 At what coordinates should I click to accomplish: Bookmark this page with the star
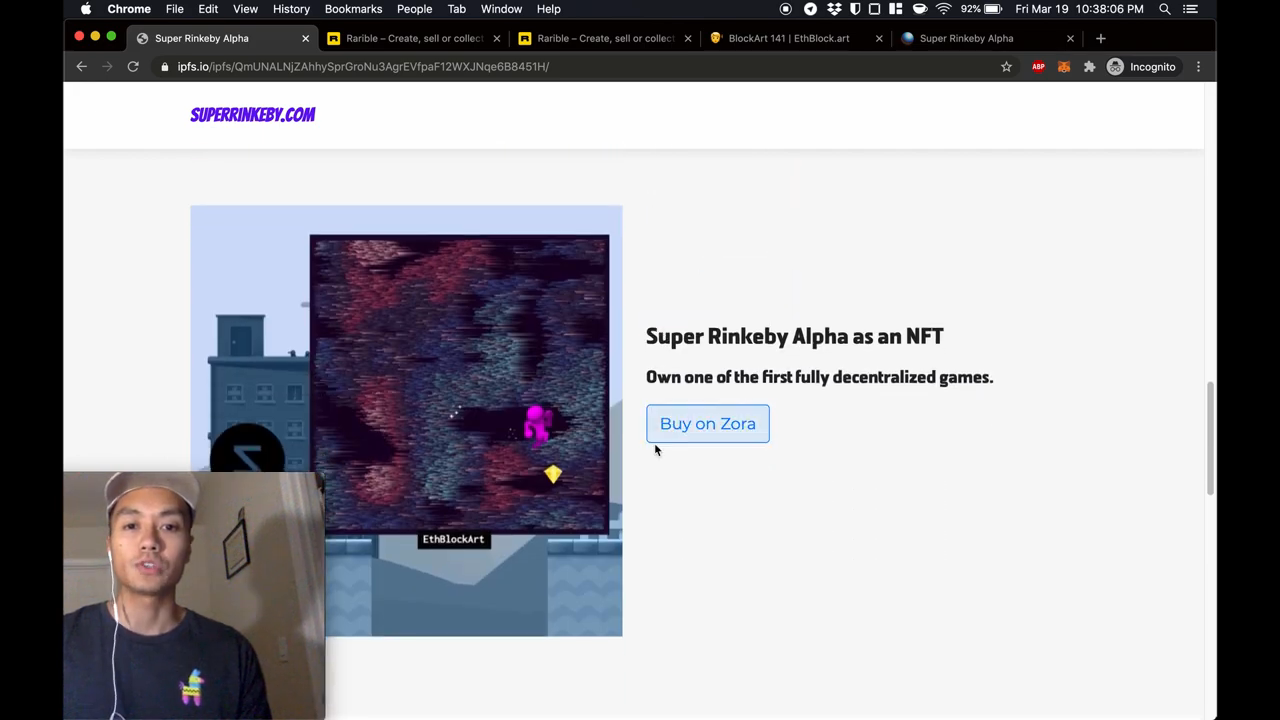click(1006, 66)
